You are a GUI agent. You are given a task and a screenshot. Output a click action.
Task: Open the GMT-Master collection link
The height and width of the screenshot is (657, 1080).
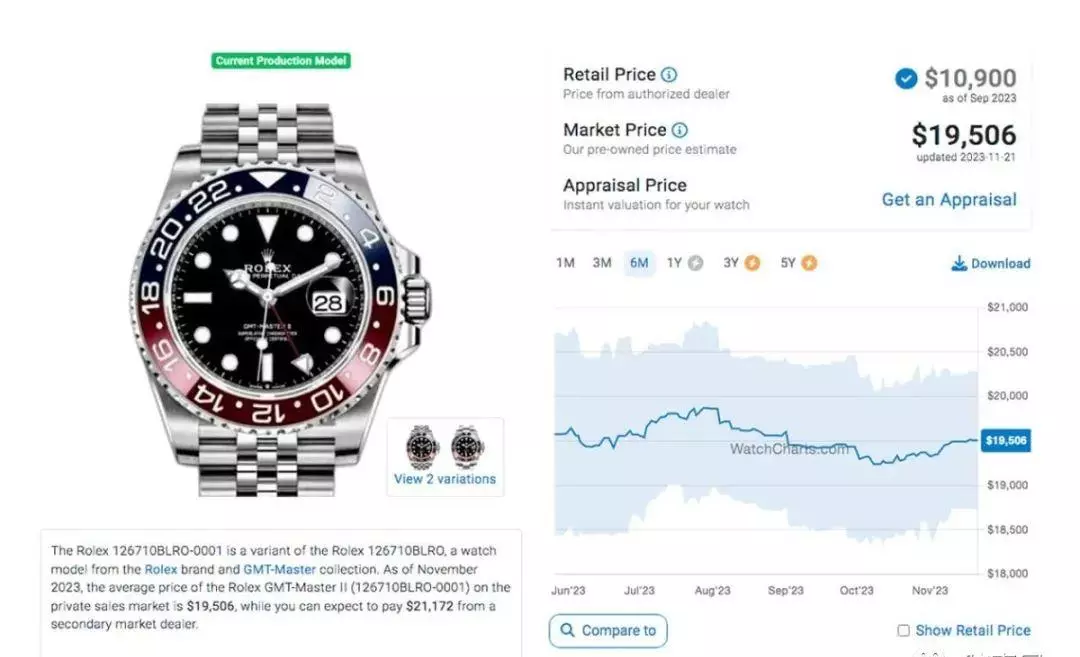279,570
